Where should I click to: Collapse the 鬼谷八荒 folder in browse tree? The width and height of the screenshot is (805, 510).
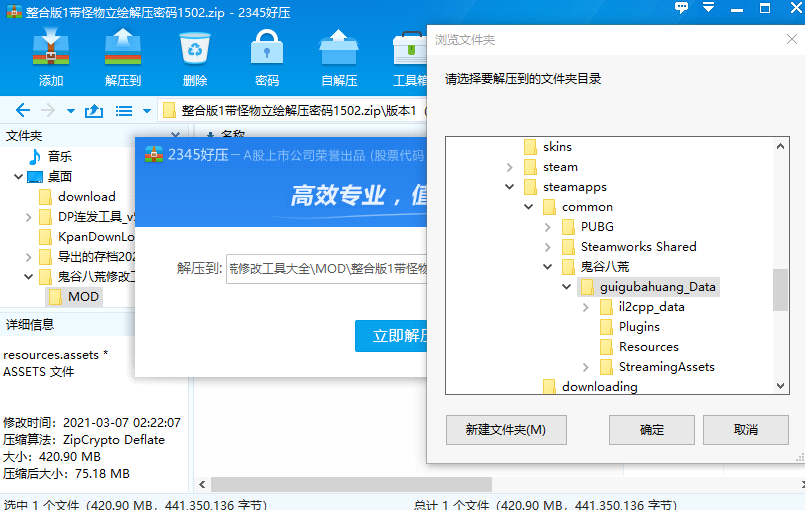point(547,267)
